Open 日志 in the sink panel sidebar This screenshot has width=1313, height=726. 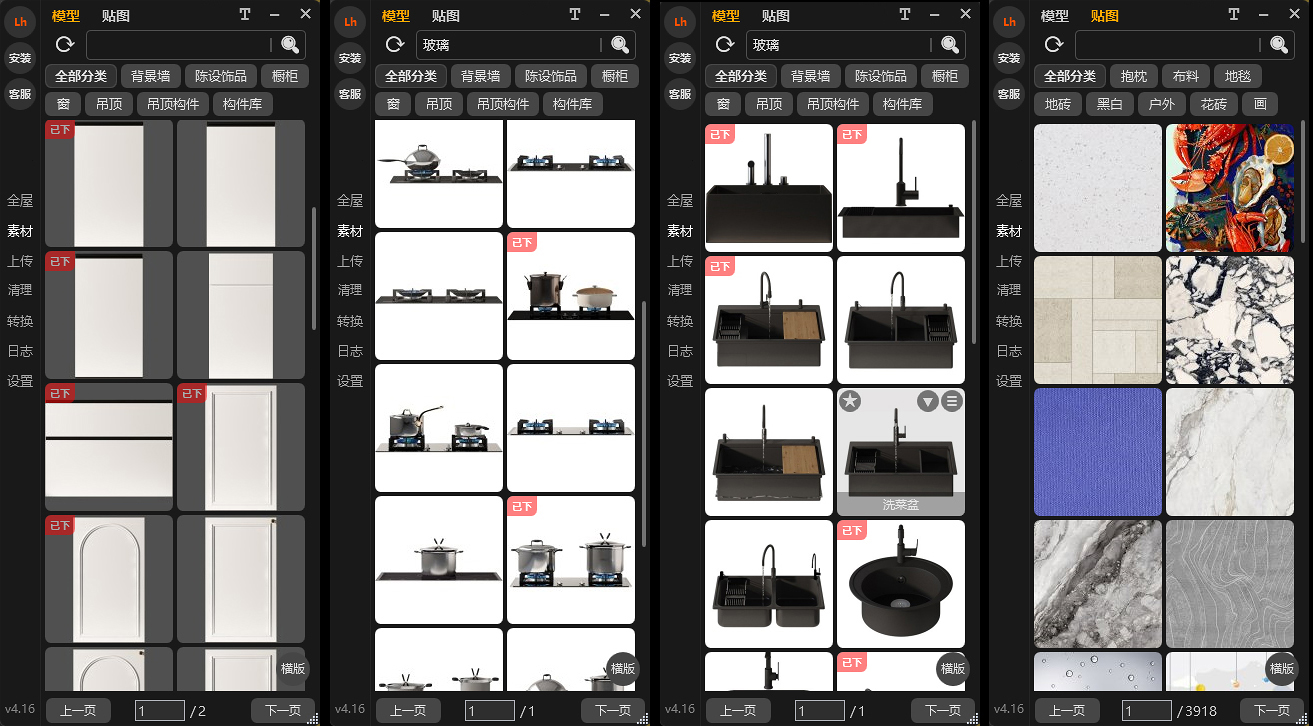(680, 351)
